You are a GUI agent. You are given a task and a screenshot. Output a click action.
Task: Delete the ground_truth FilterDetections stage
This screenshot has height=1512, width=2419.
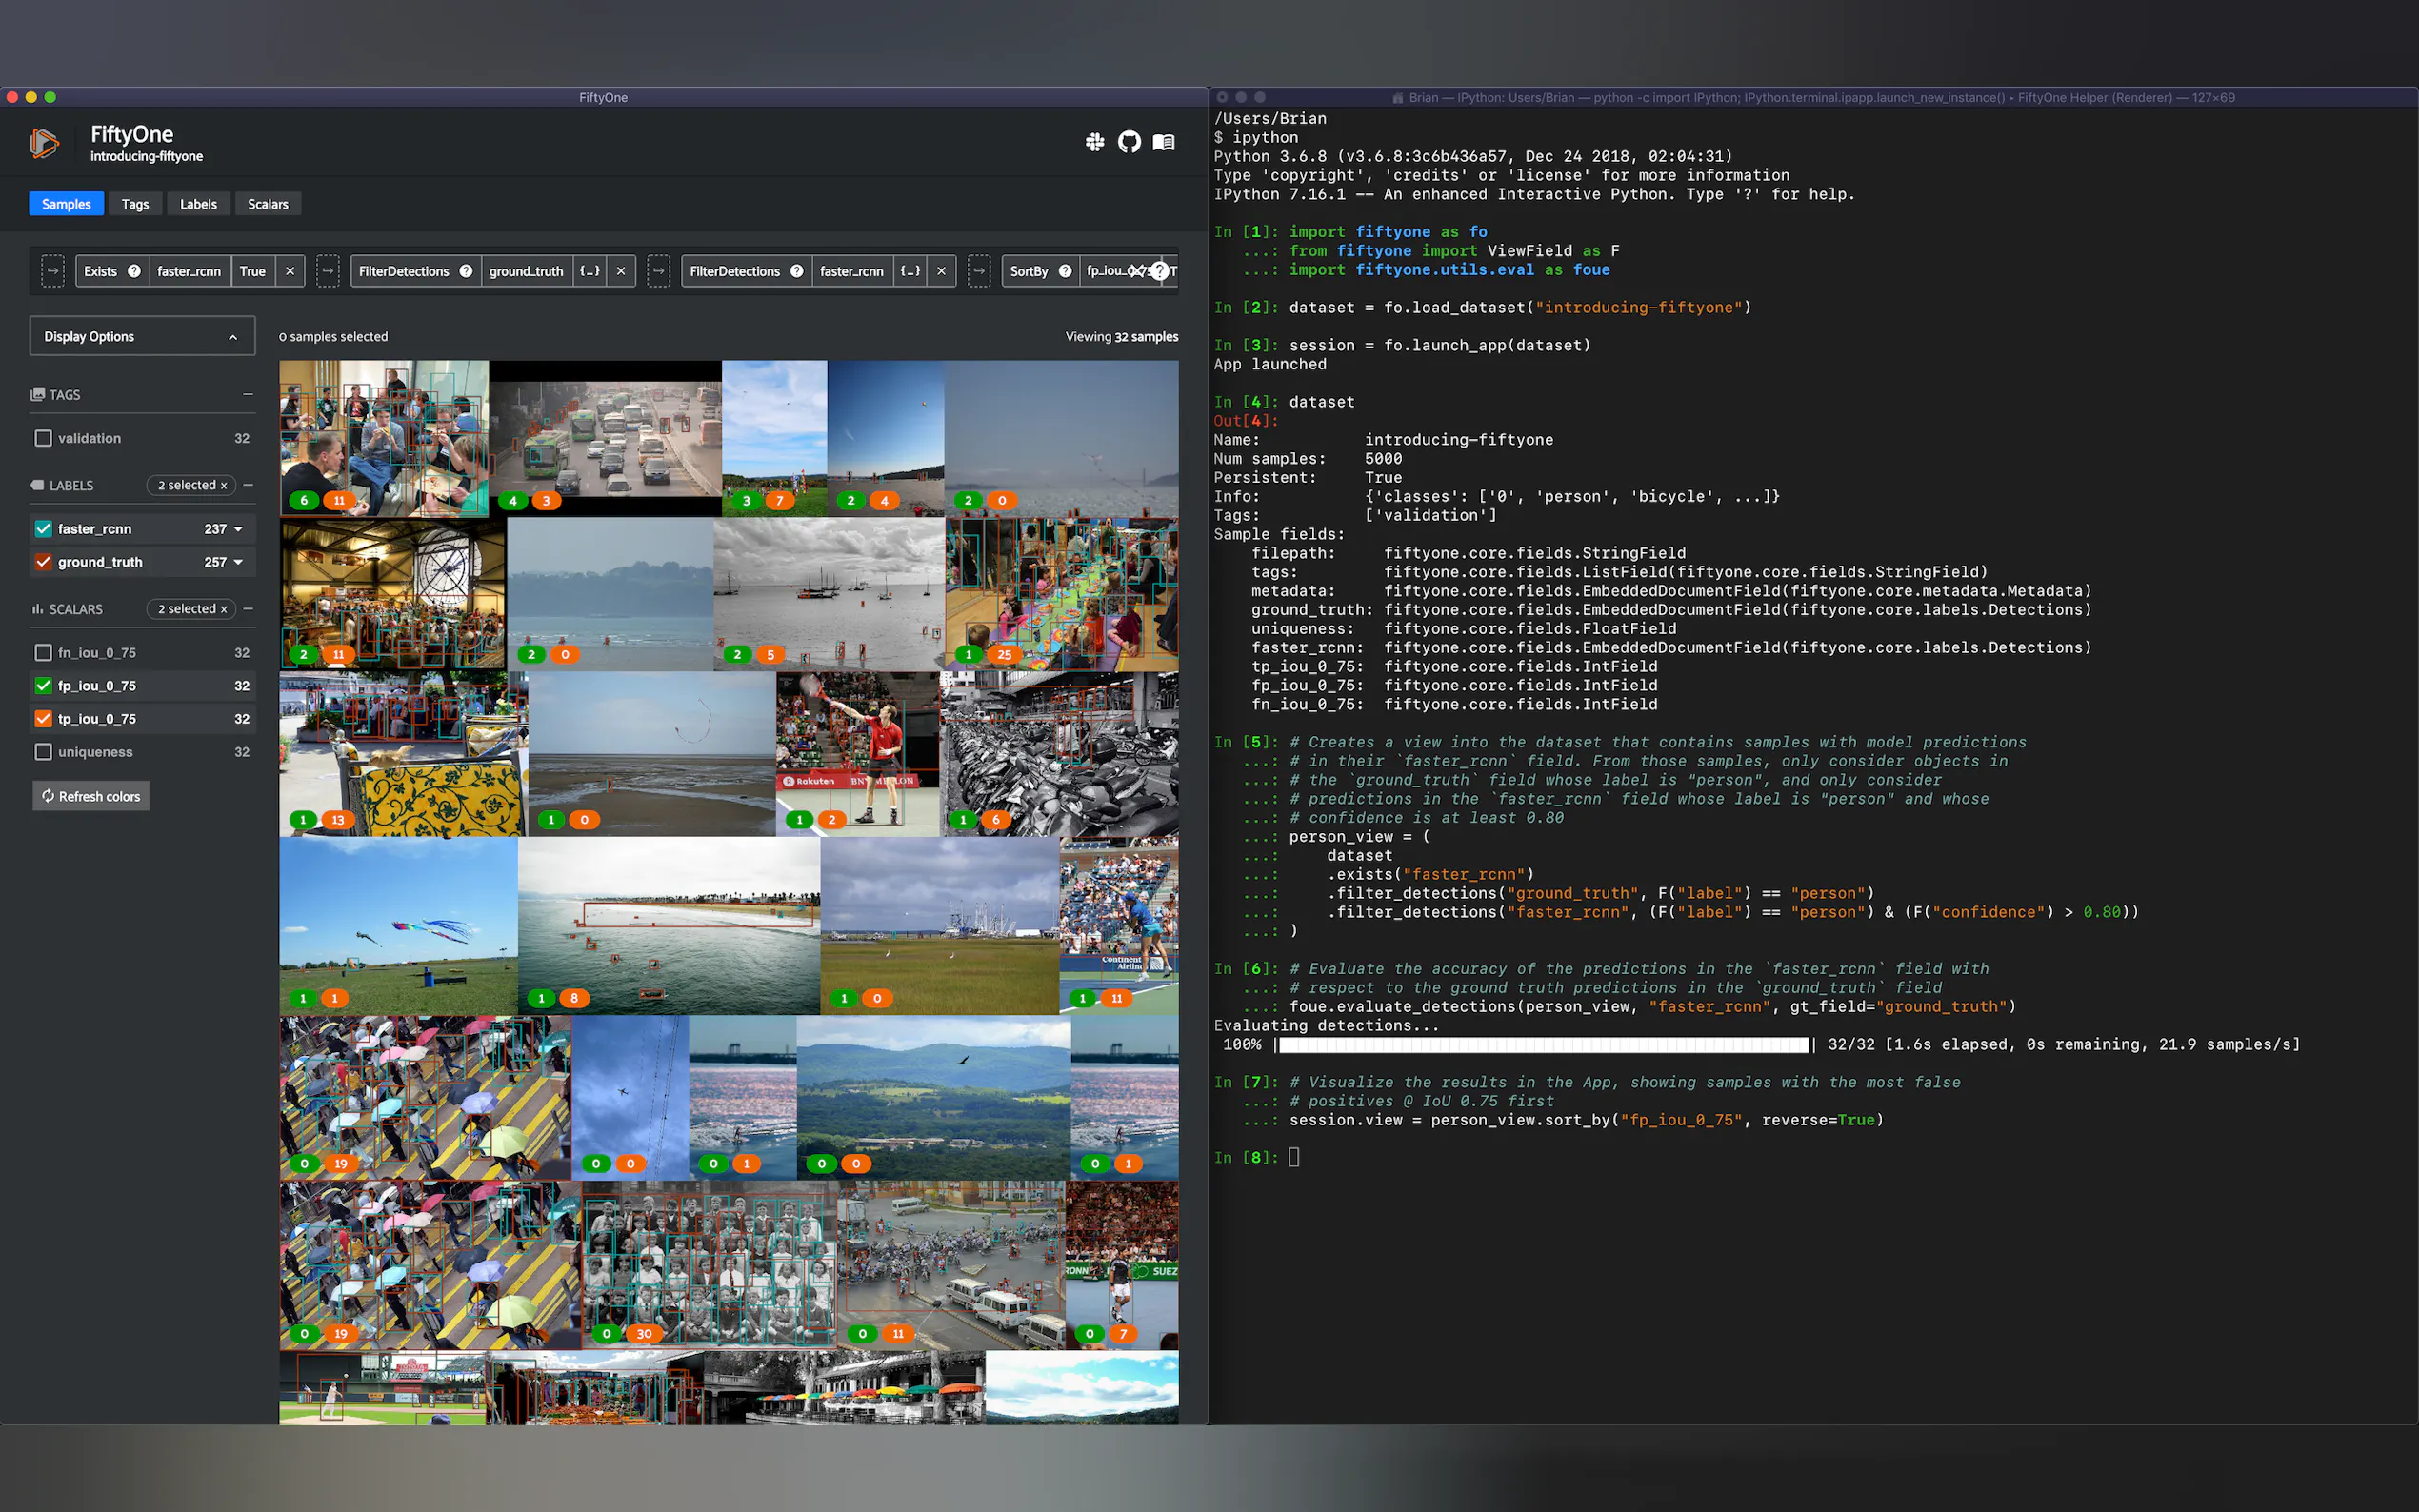(621, 271)
